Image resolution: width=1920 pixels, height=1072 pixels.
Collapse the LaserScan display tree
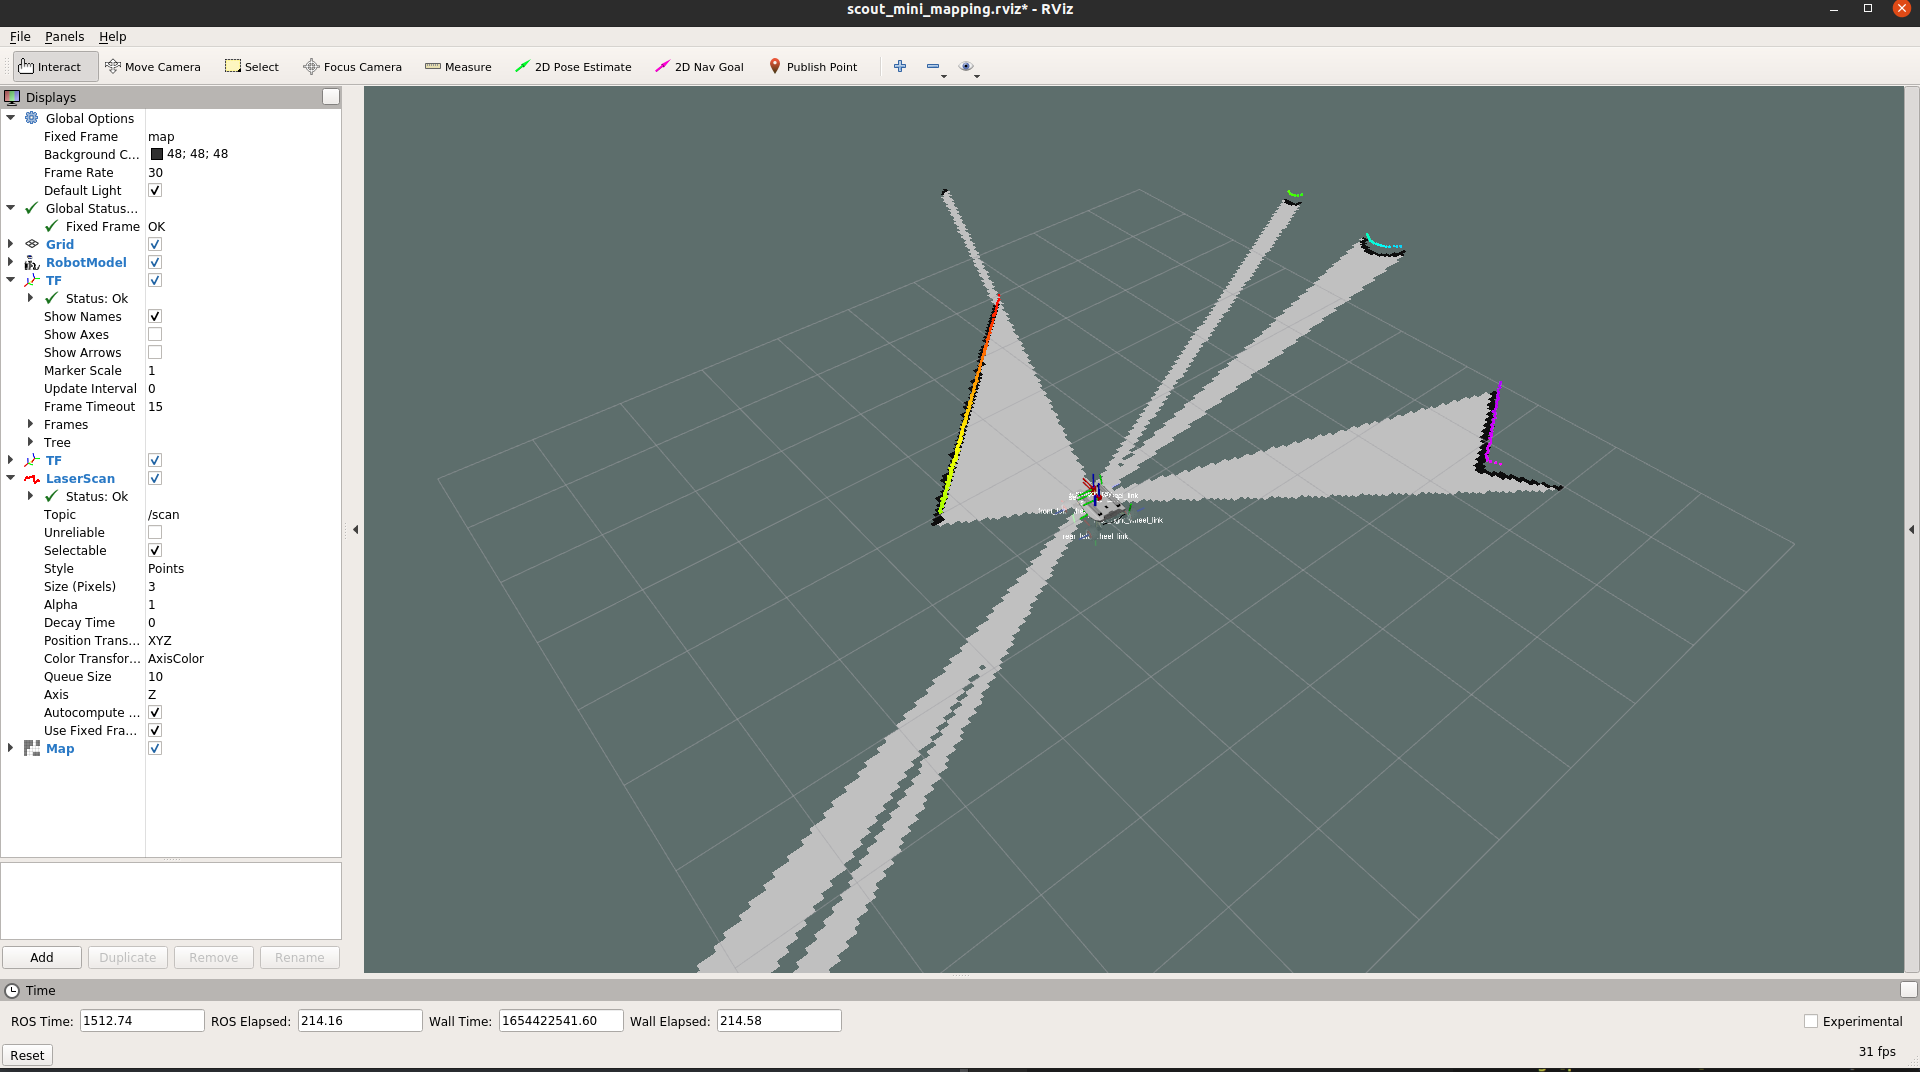click(11, 478)
